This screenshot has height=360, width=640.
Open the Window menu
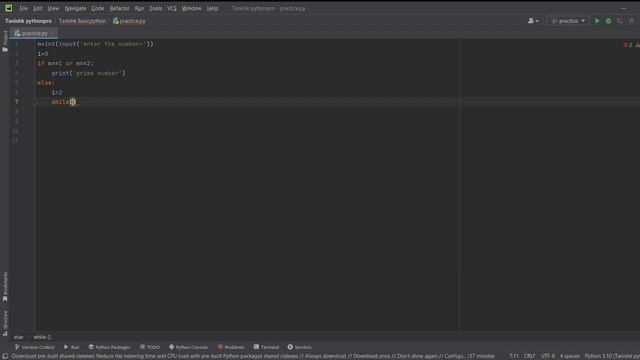coord(191,8)
